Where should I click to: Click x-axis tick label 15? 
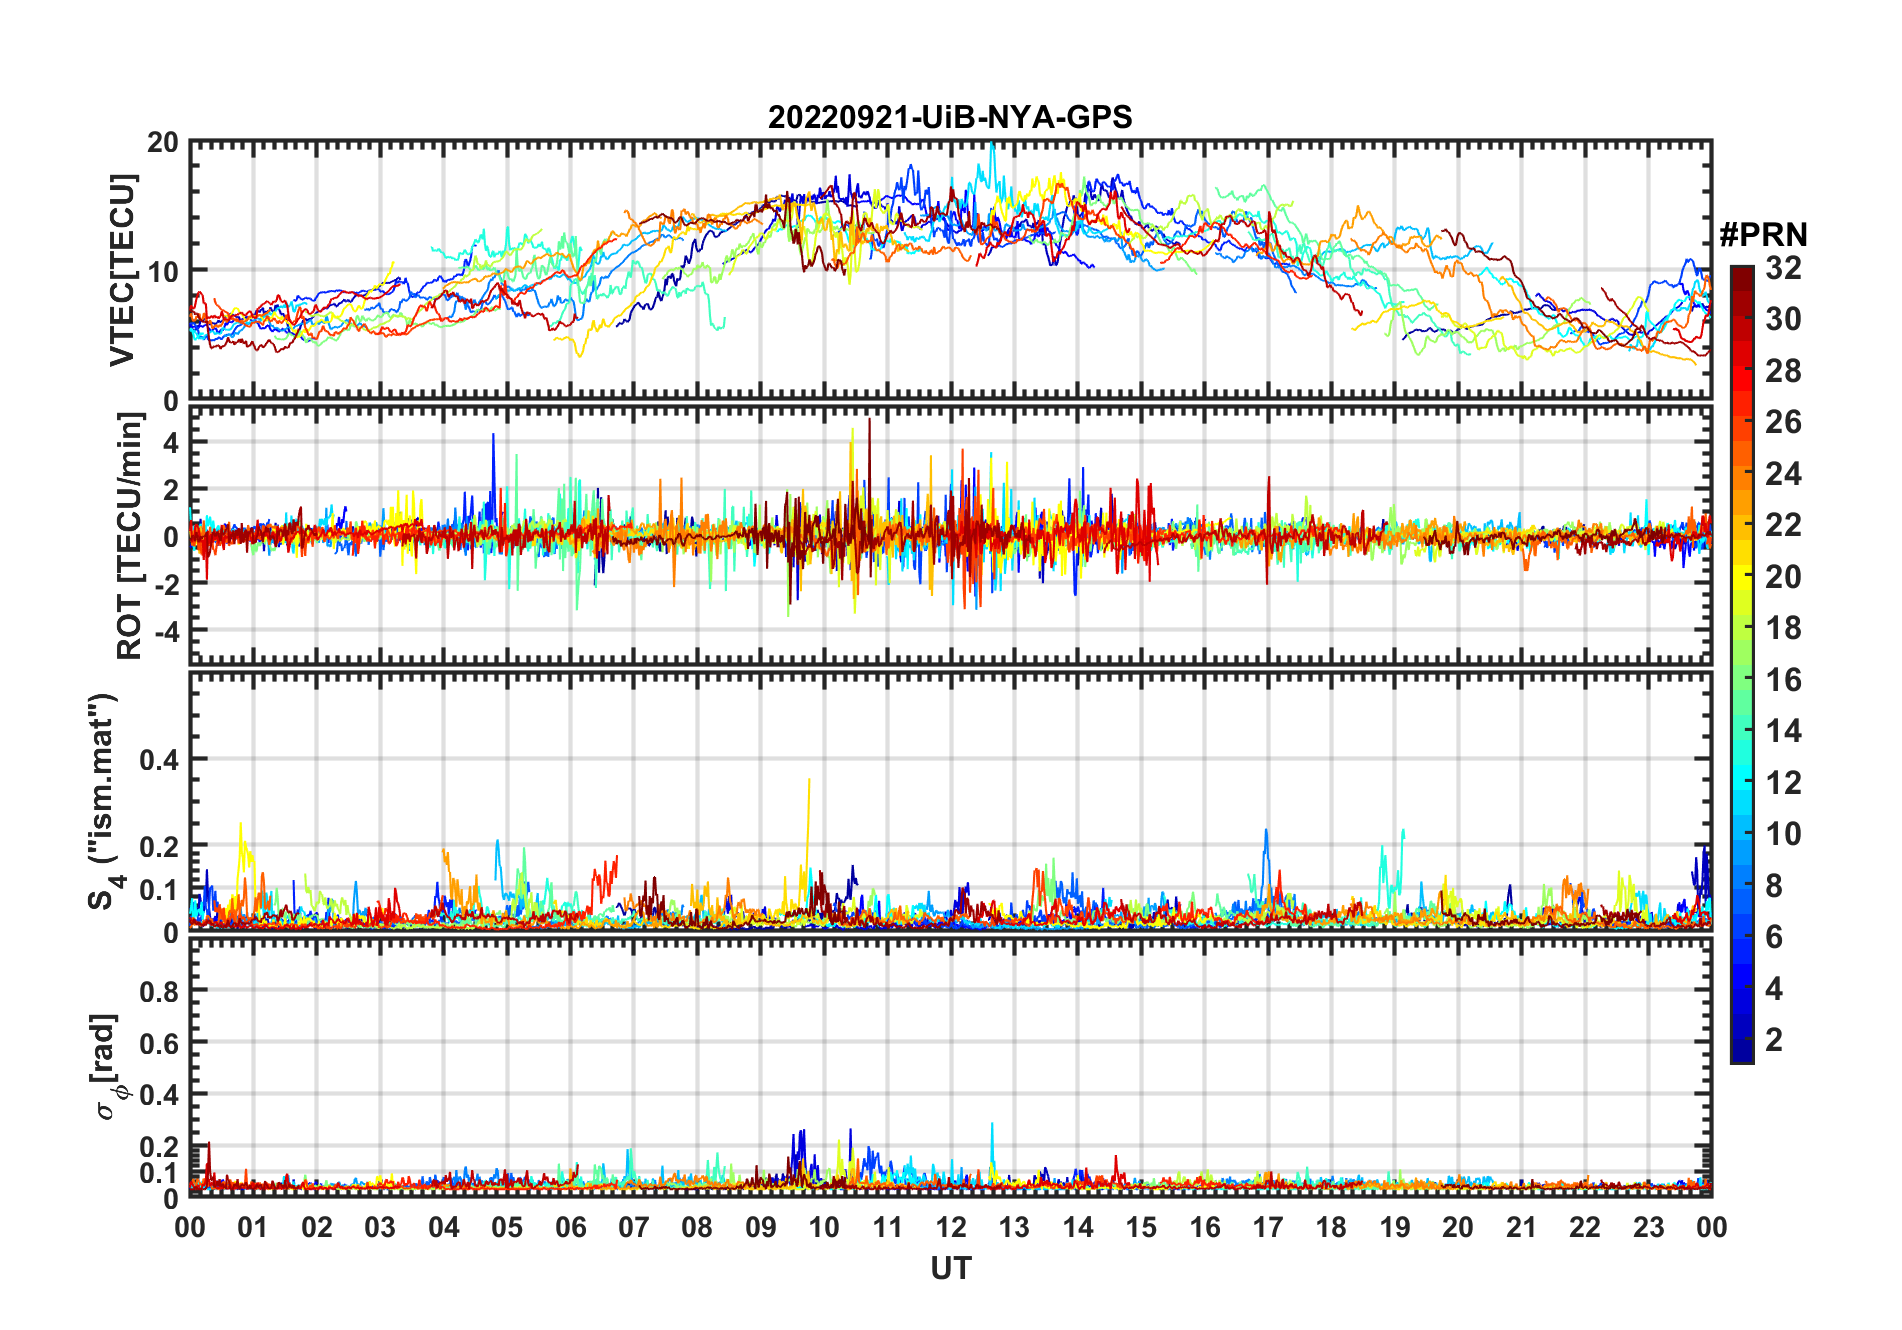click(1141, 1227)
